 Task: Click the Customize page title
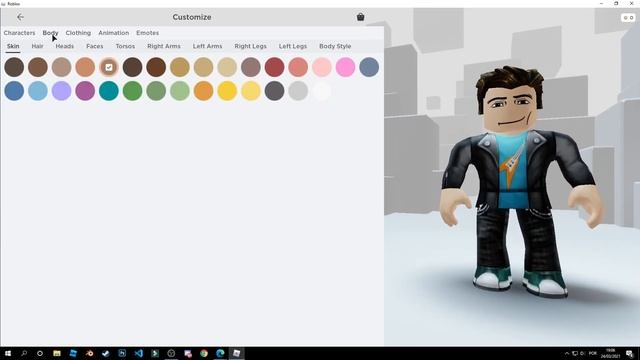[192, 17]
